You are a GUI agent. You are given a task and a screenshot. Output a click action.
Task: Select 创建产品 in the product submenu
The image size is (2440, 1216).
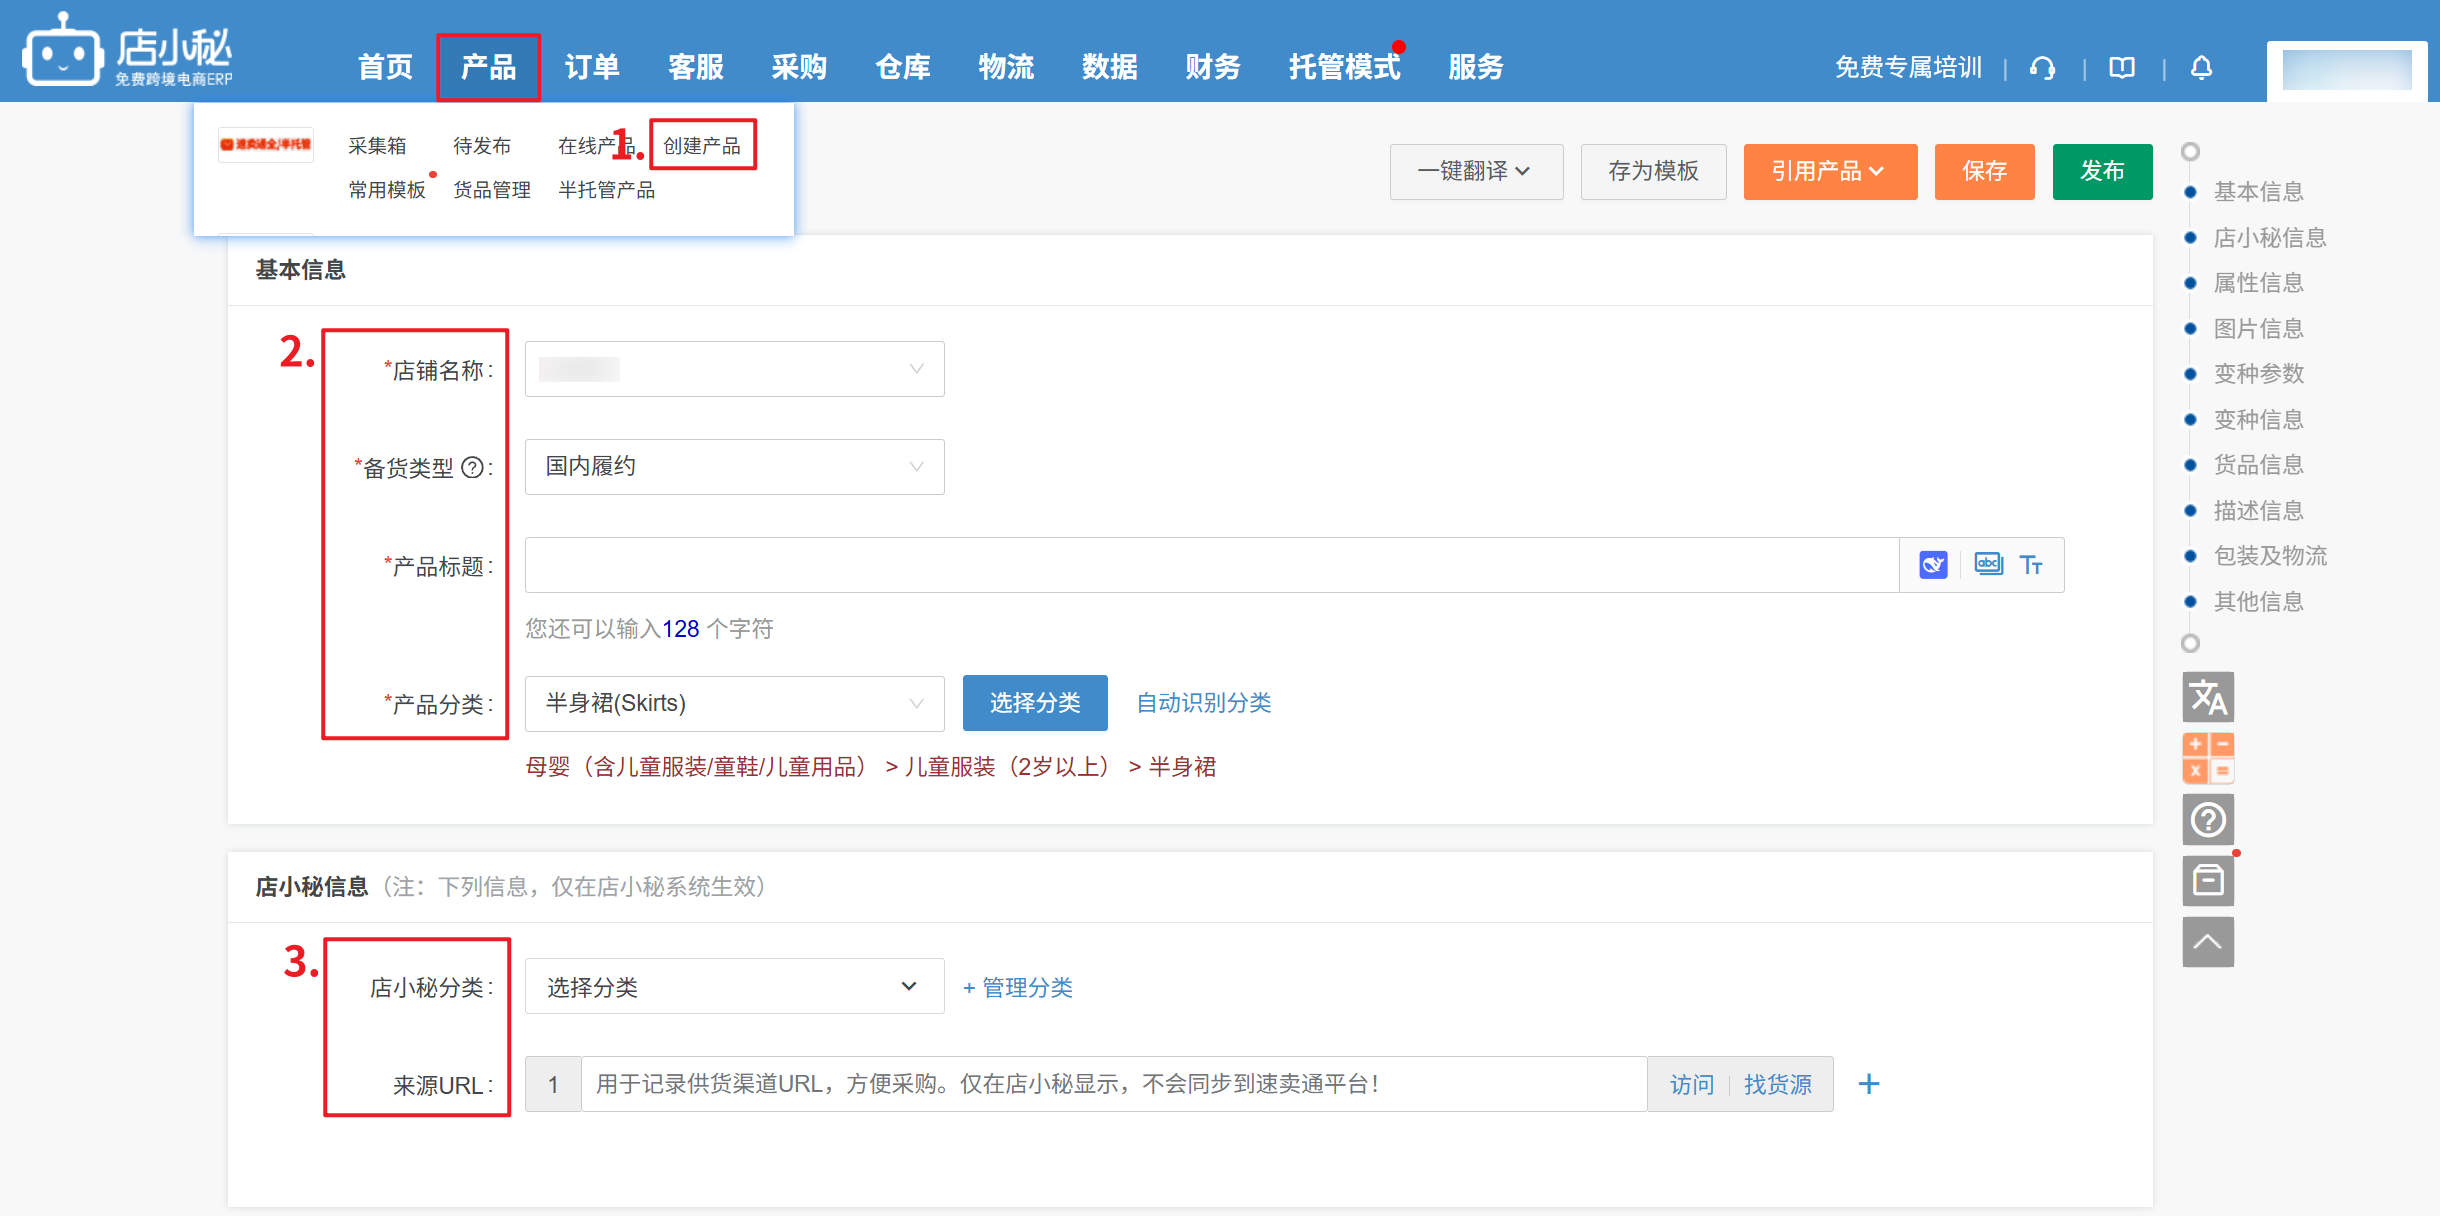(x=702, y=146)
